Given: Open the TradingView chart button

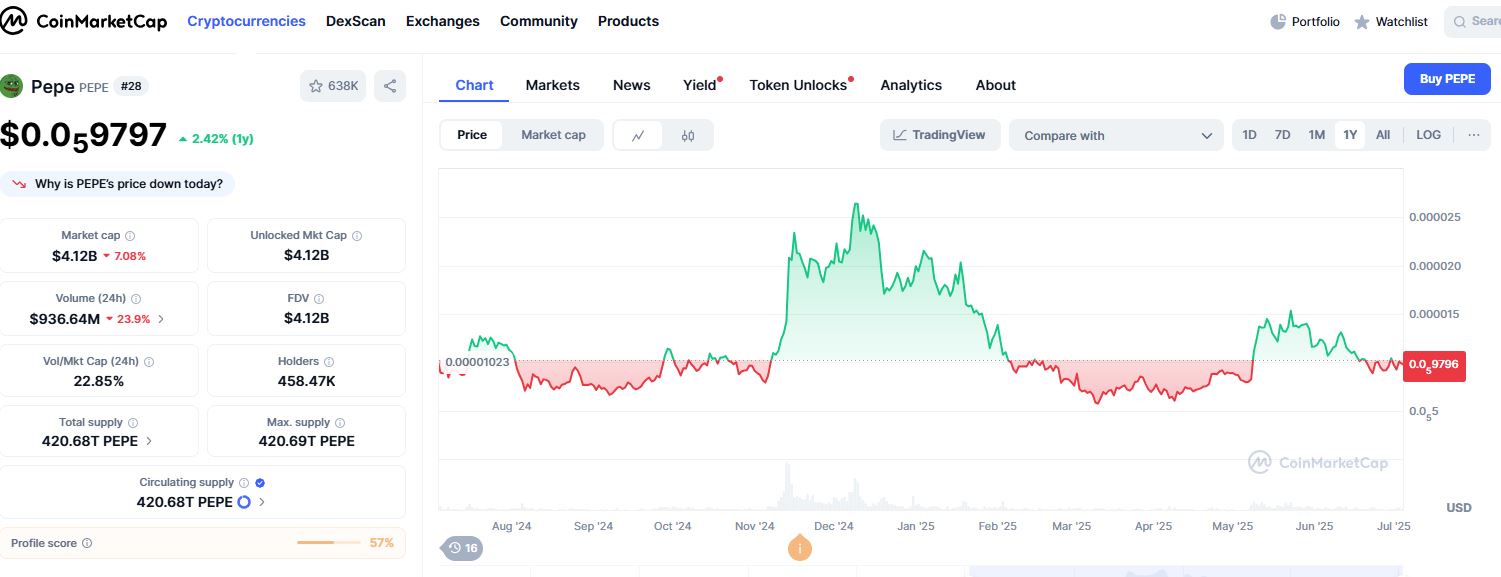Looking at the screenshot, I should tap(940, 135).
